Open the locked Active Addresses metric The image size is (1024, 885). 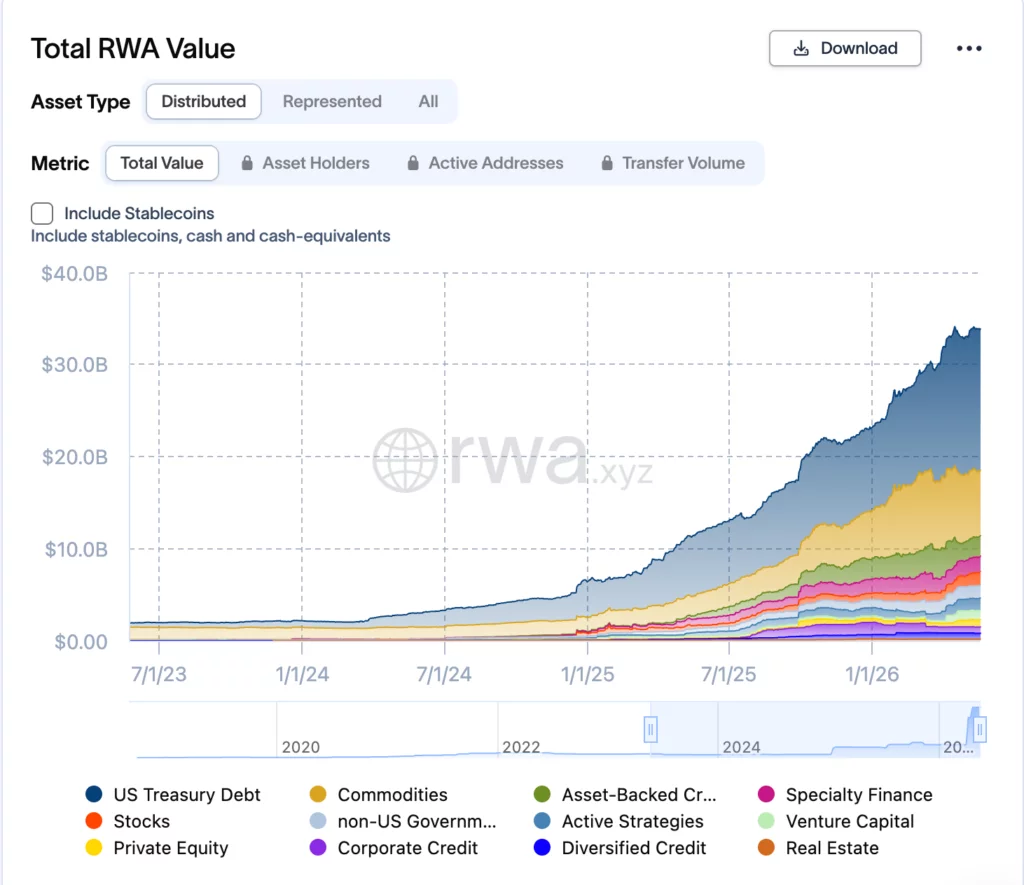[485, 163]
